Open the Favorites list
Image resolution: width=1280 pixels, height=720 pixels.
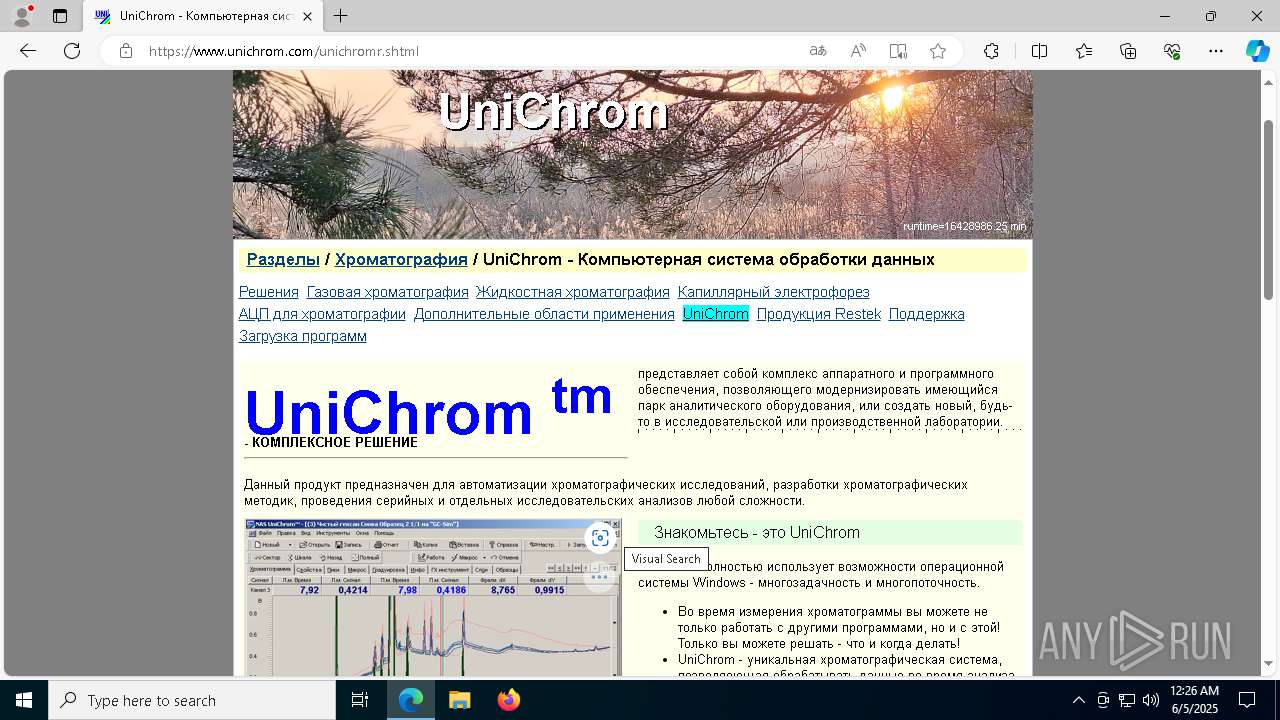tap(1084, 51)
